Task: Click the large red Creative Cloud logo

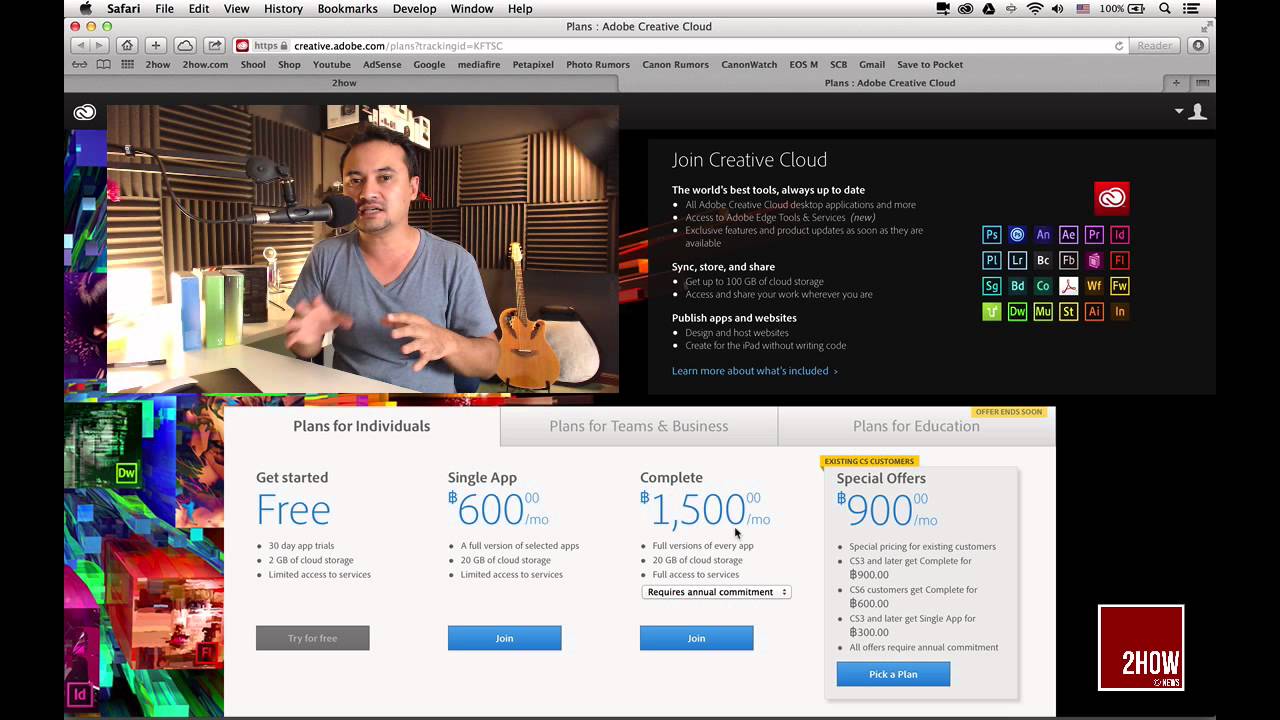Action: [x=1111, y=198]
